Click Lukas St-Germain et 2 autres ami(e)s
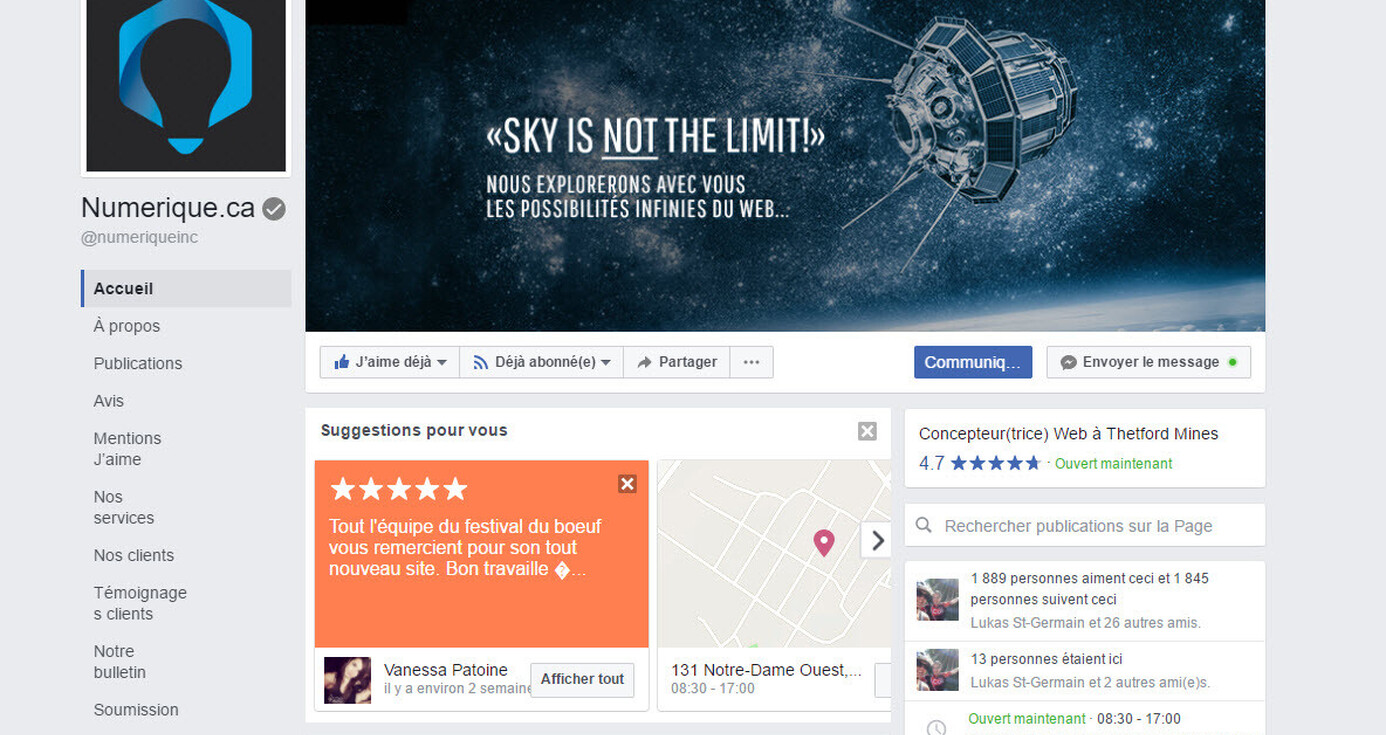Viewport: 1386px width, 735px height. pos(1091,683)
